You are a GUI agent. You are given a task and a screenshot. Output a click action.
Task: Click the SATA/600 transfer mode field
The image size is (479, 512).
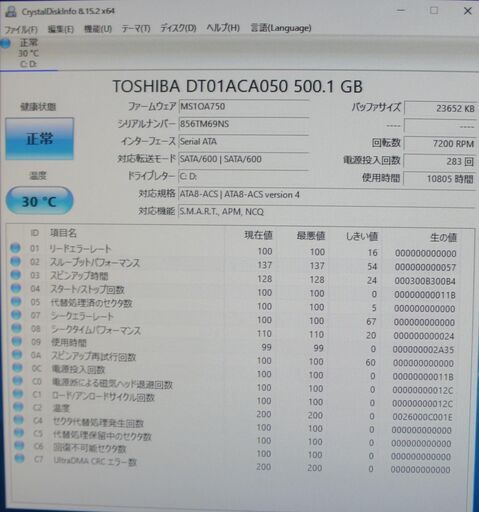click(244, 160)
